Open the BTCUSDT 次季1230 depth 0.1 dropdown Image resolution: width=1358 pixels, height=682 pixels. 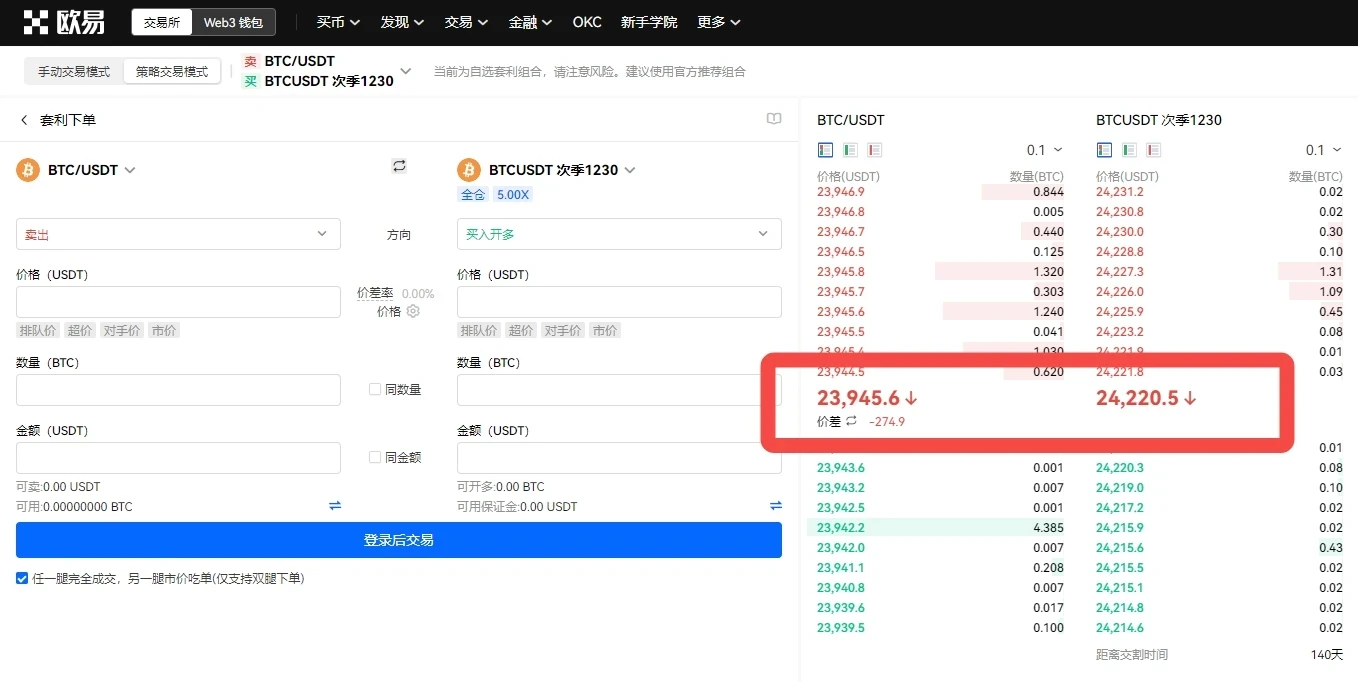click(1323, 150)
